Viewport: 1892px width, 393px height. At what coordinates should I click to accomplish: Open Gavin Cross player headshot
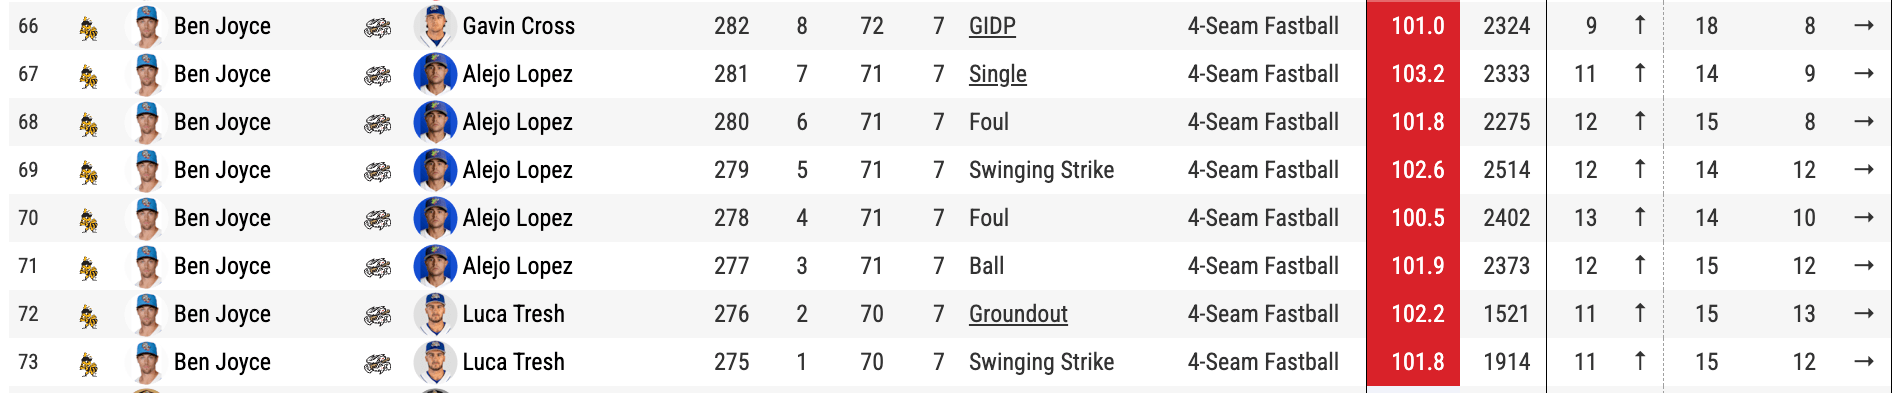tap(435, 26)
